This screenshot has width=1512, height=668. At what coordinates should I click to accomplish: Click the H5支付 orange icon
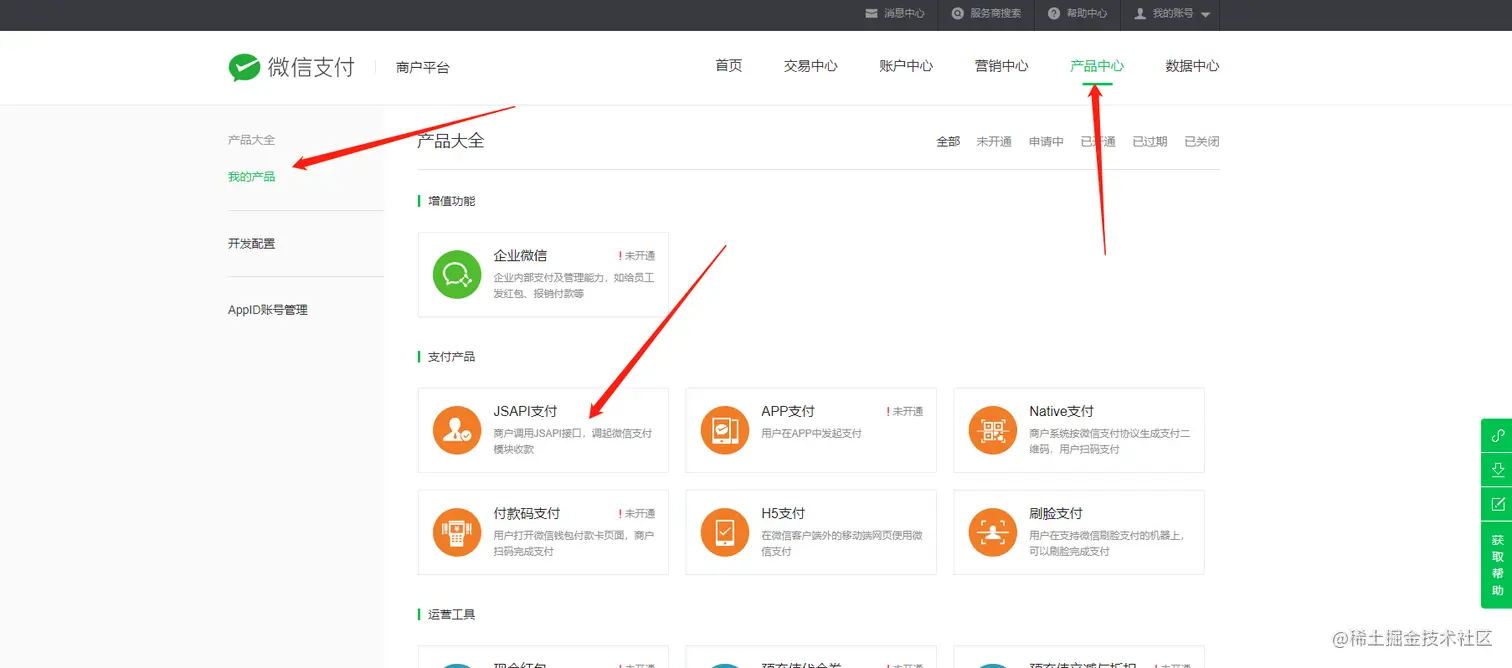click(x=725, y=532)
